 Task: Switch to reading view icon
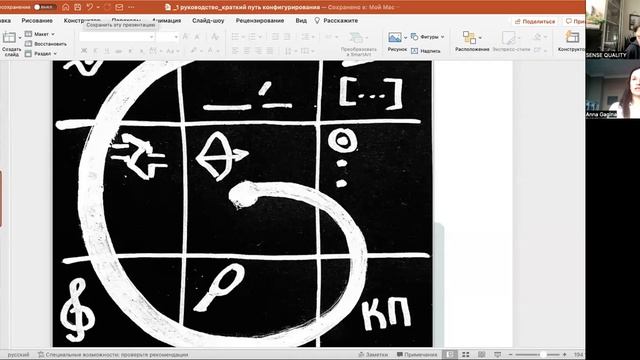pos(482,355)
